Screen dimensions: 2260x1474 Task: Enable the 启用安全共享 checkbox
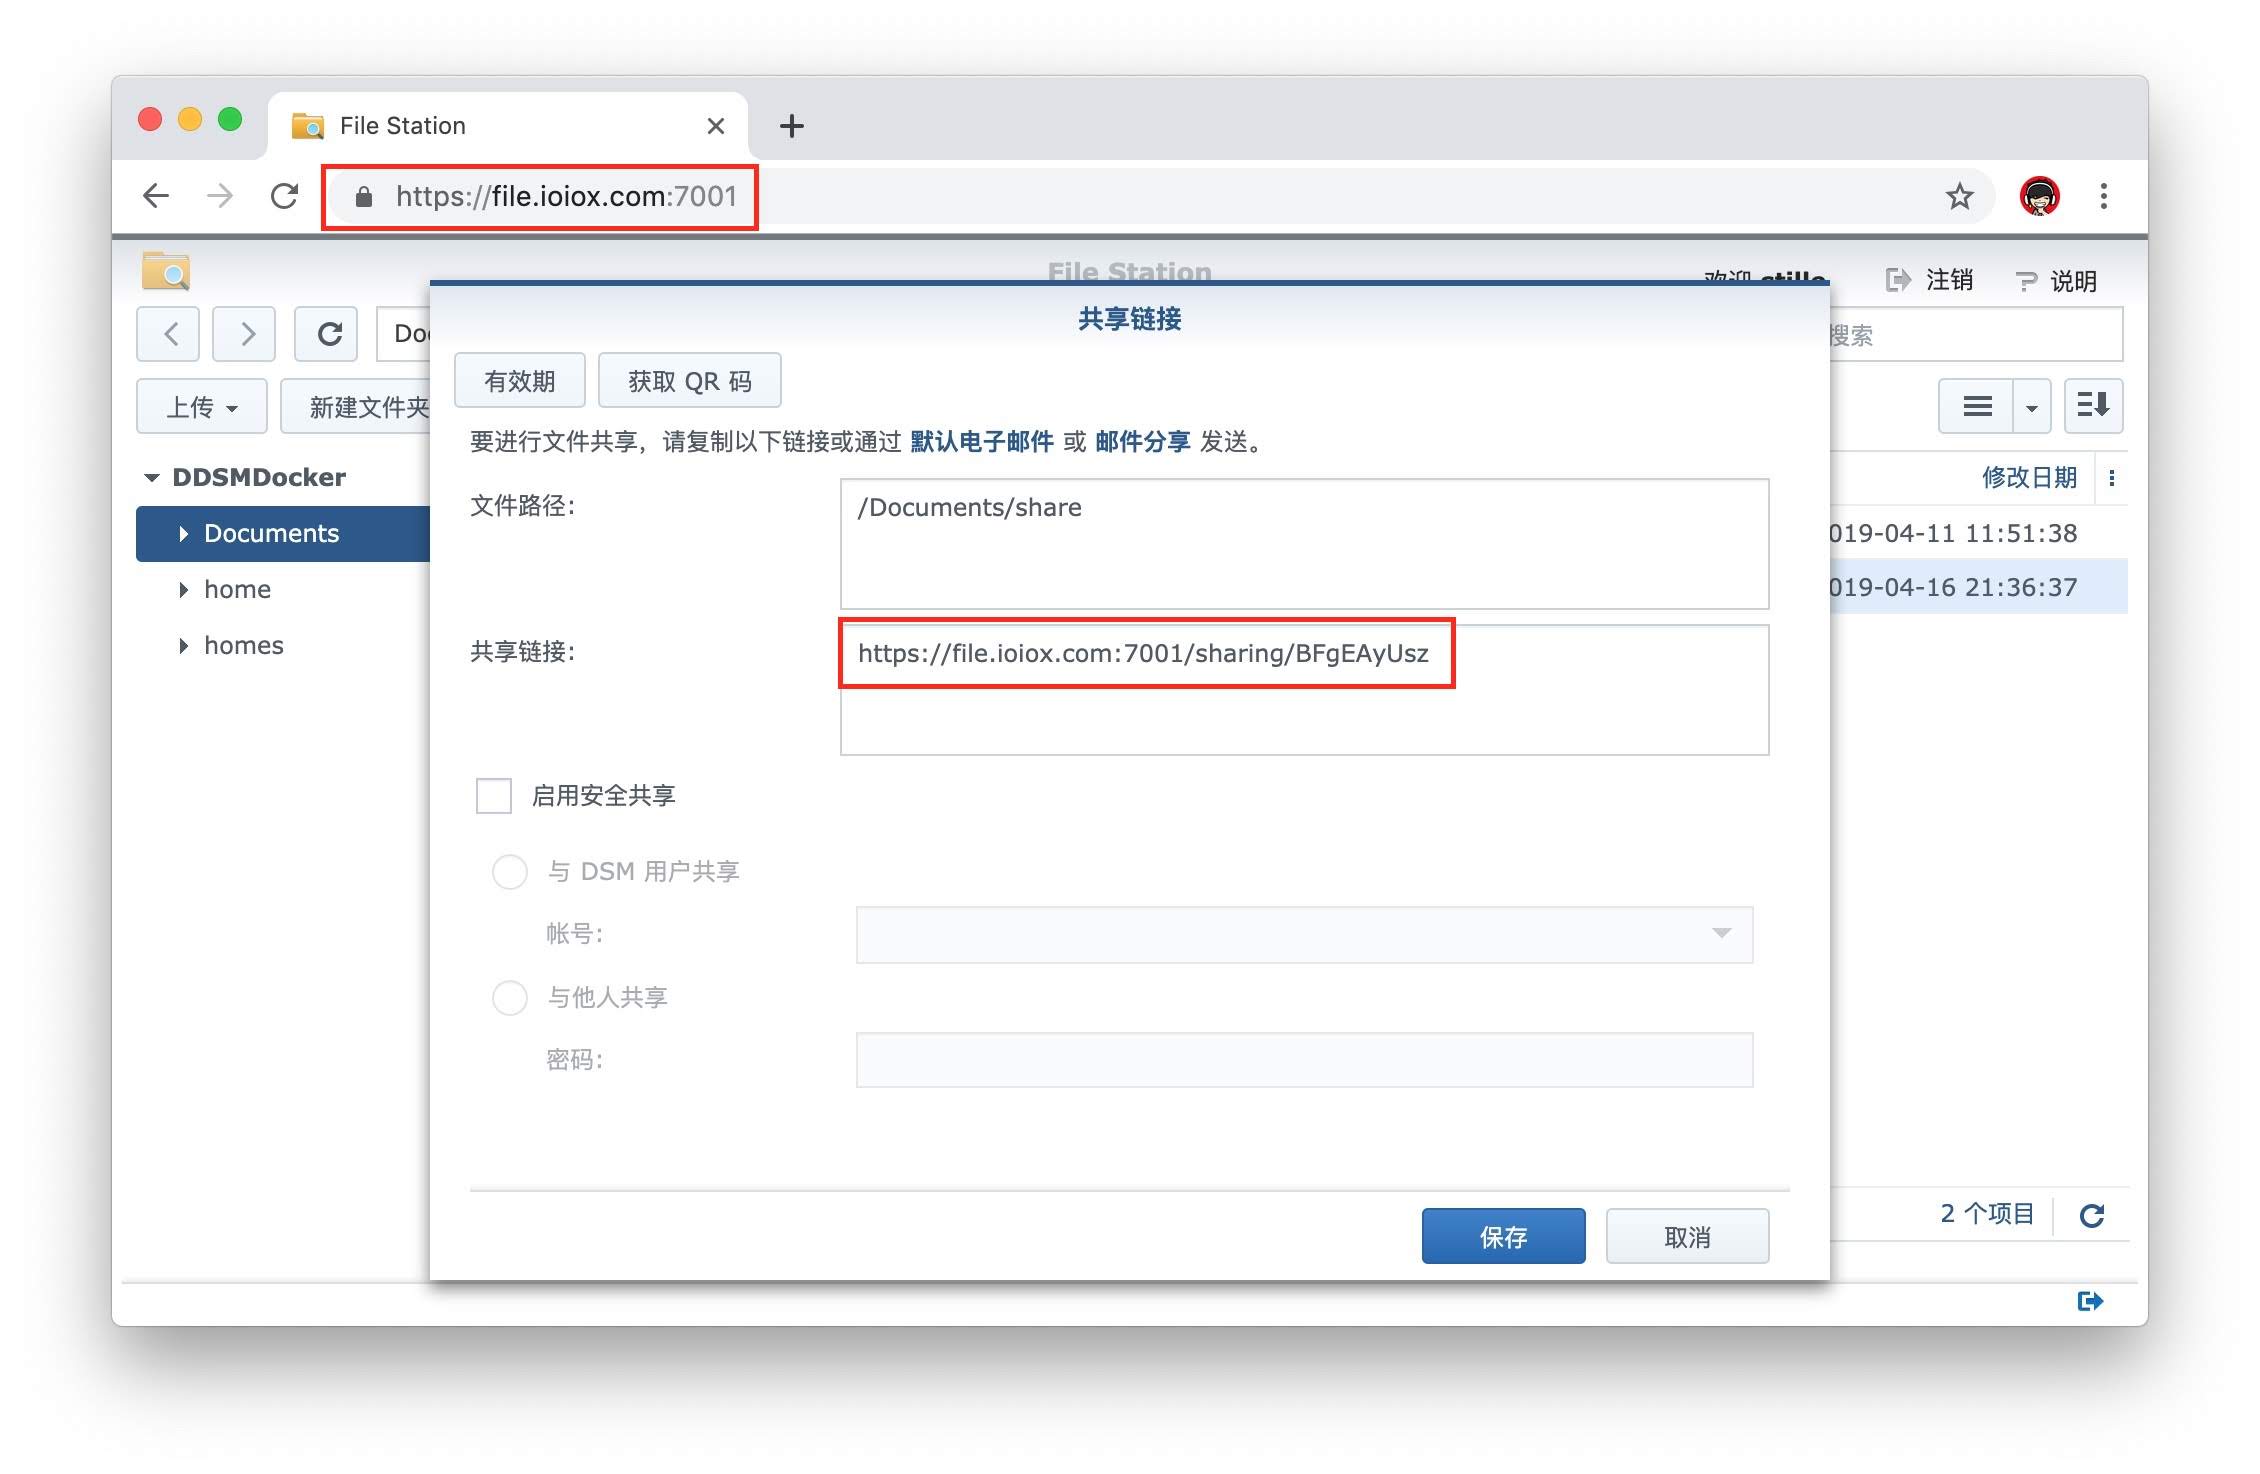coord(494,796)
